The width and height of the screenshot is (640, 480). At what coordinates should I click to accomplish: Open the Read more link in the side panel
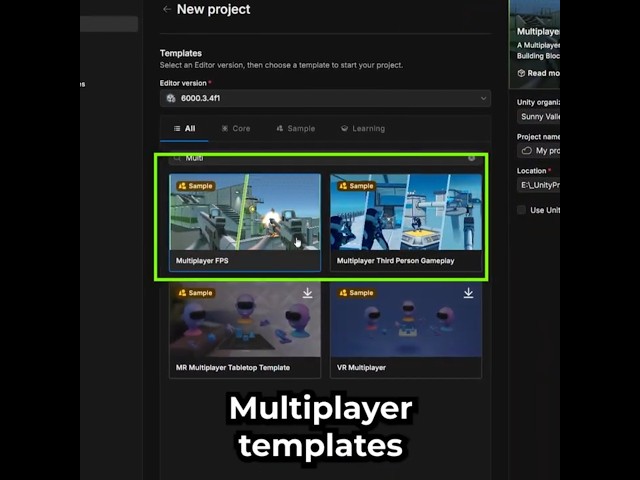click(x=539, y=73)
